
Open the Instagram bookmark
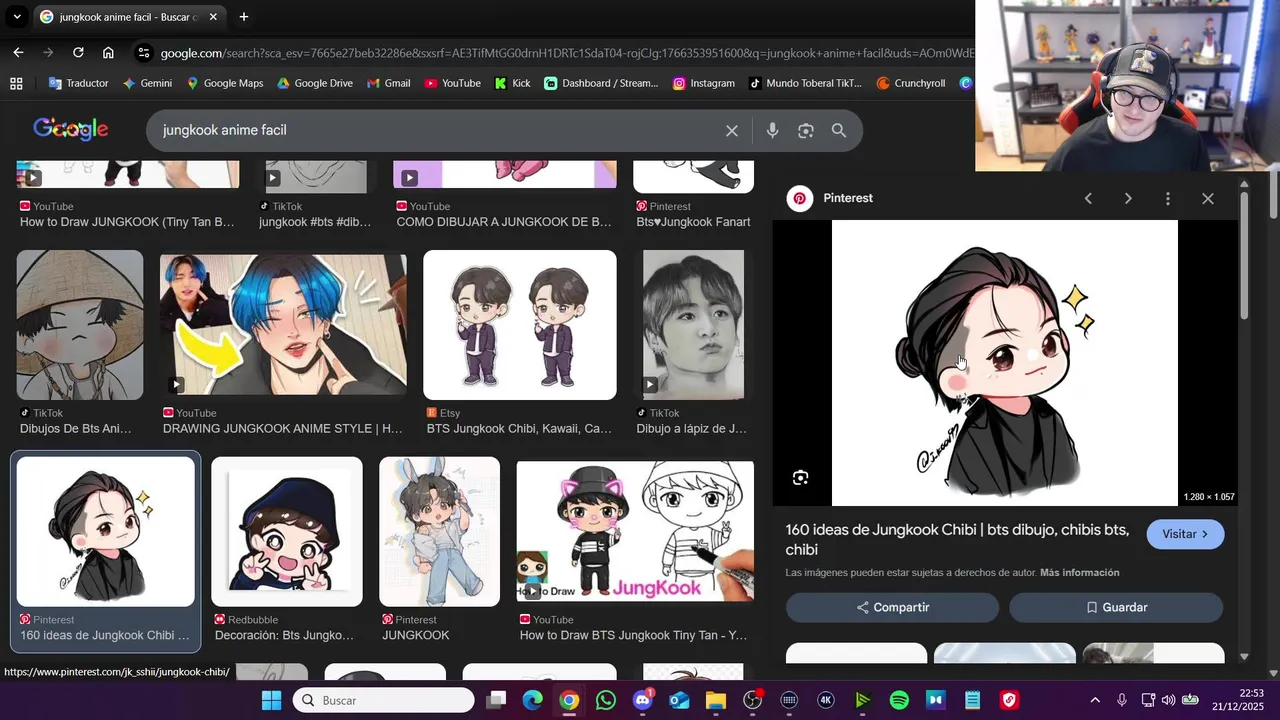point(703,83)
